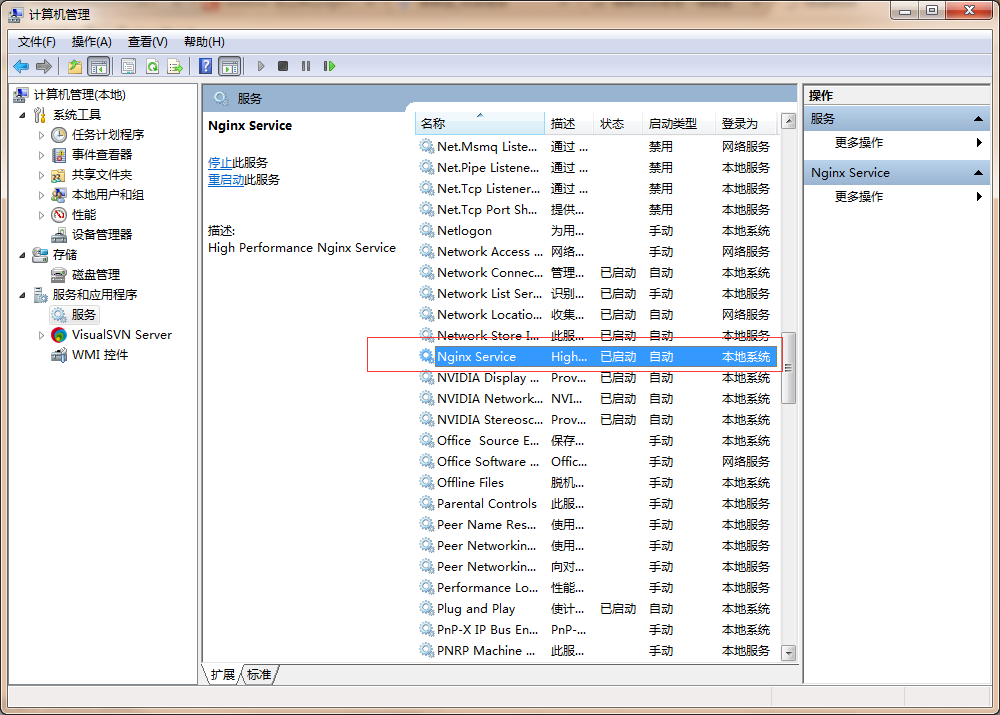Click the Up one level folder icon
Image resolution: width=1000 pixels, height=715 pixels.
pyautogui.click(x=75, y=66)
